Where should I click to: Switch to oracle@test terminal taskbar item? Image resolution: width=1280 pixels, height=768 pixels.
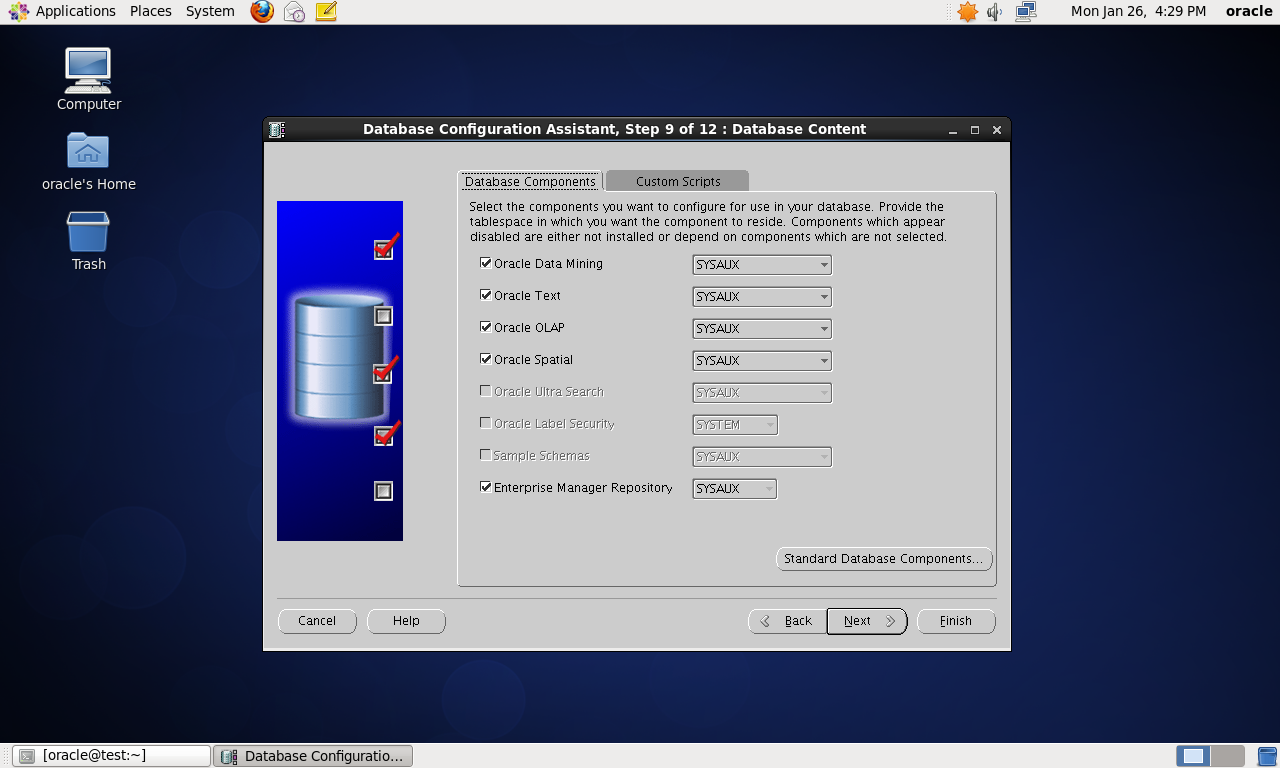(112, 756)
